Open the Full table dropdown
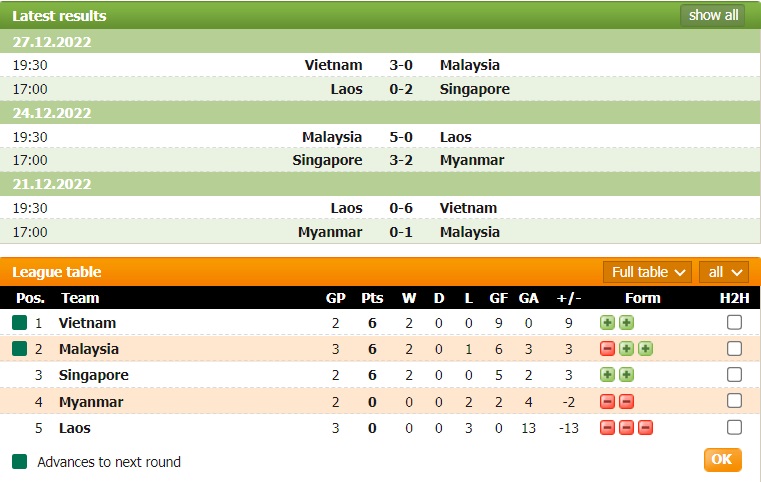 pos(648,272)
